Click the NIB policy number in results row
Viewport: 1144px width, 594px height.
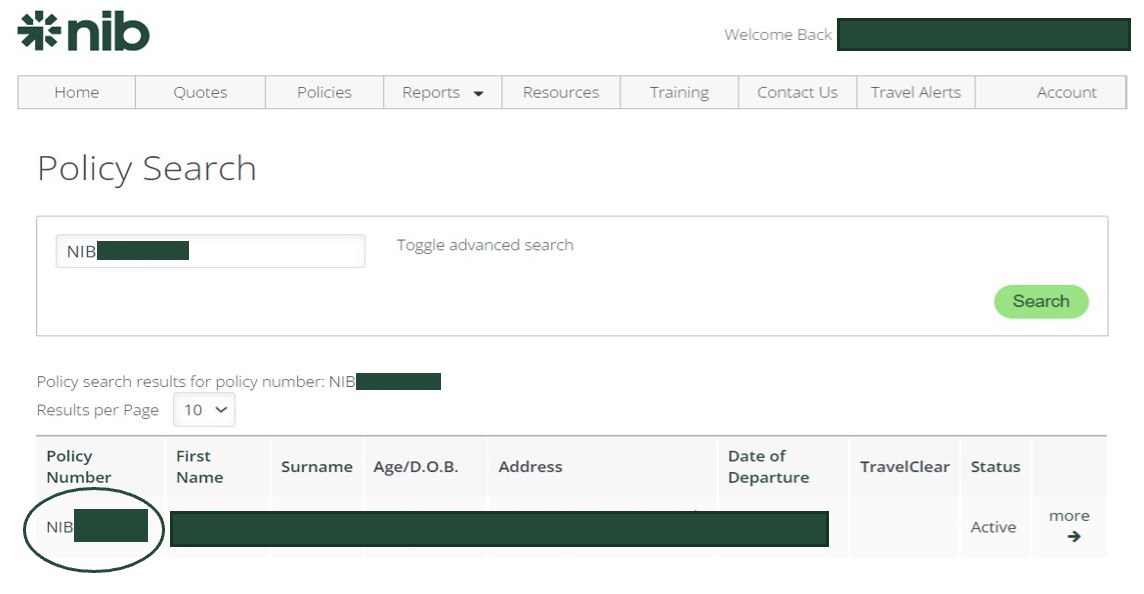(x=96, y=526)
